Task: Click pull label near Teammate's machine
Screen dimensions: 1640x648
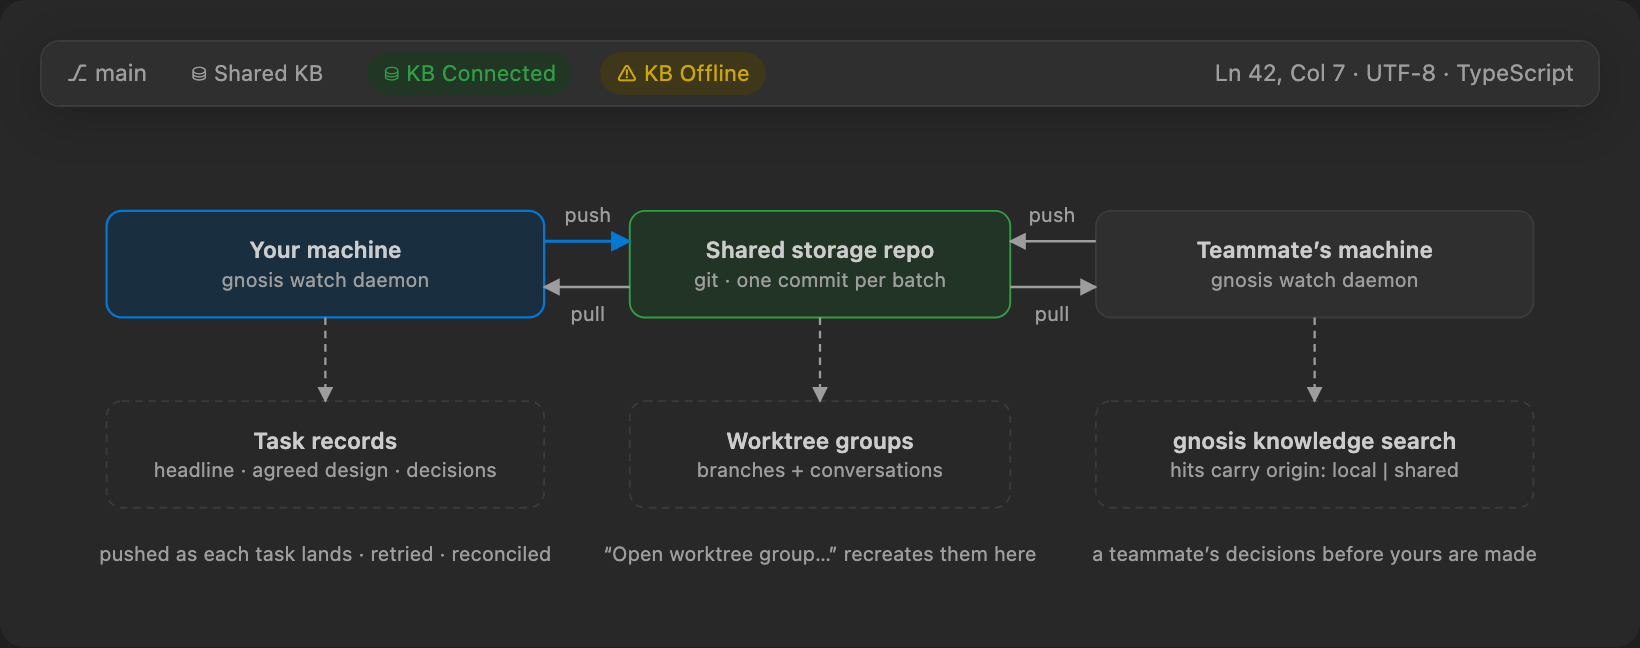Action: click(x=1052, y=314)
